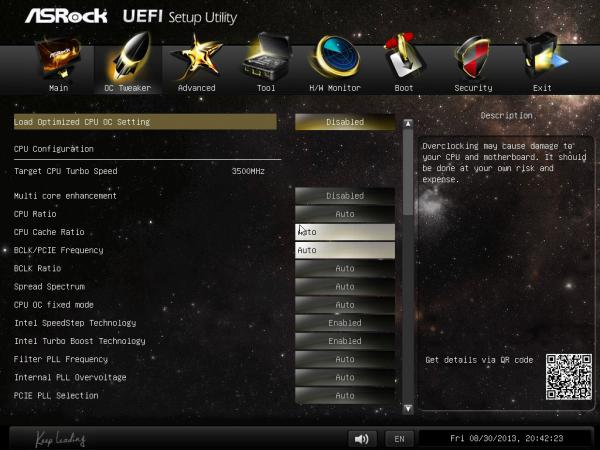
Task: Toggle Intel Turbo Boost Technology Enabled value
Action: click(x=345, y=341)
